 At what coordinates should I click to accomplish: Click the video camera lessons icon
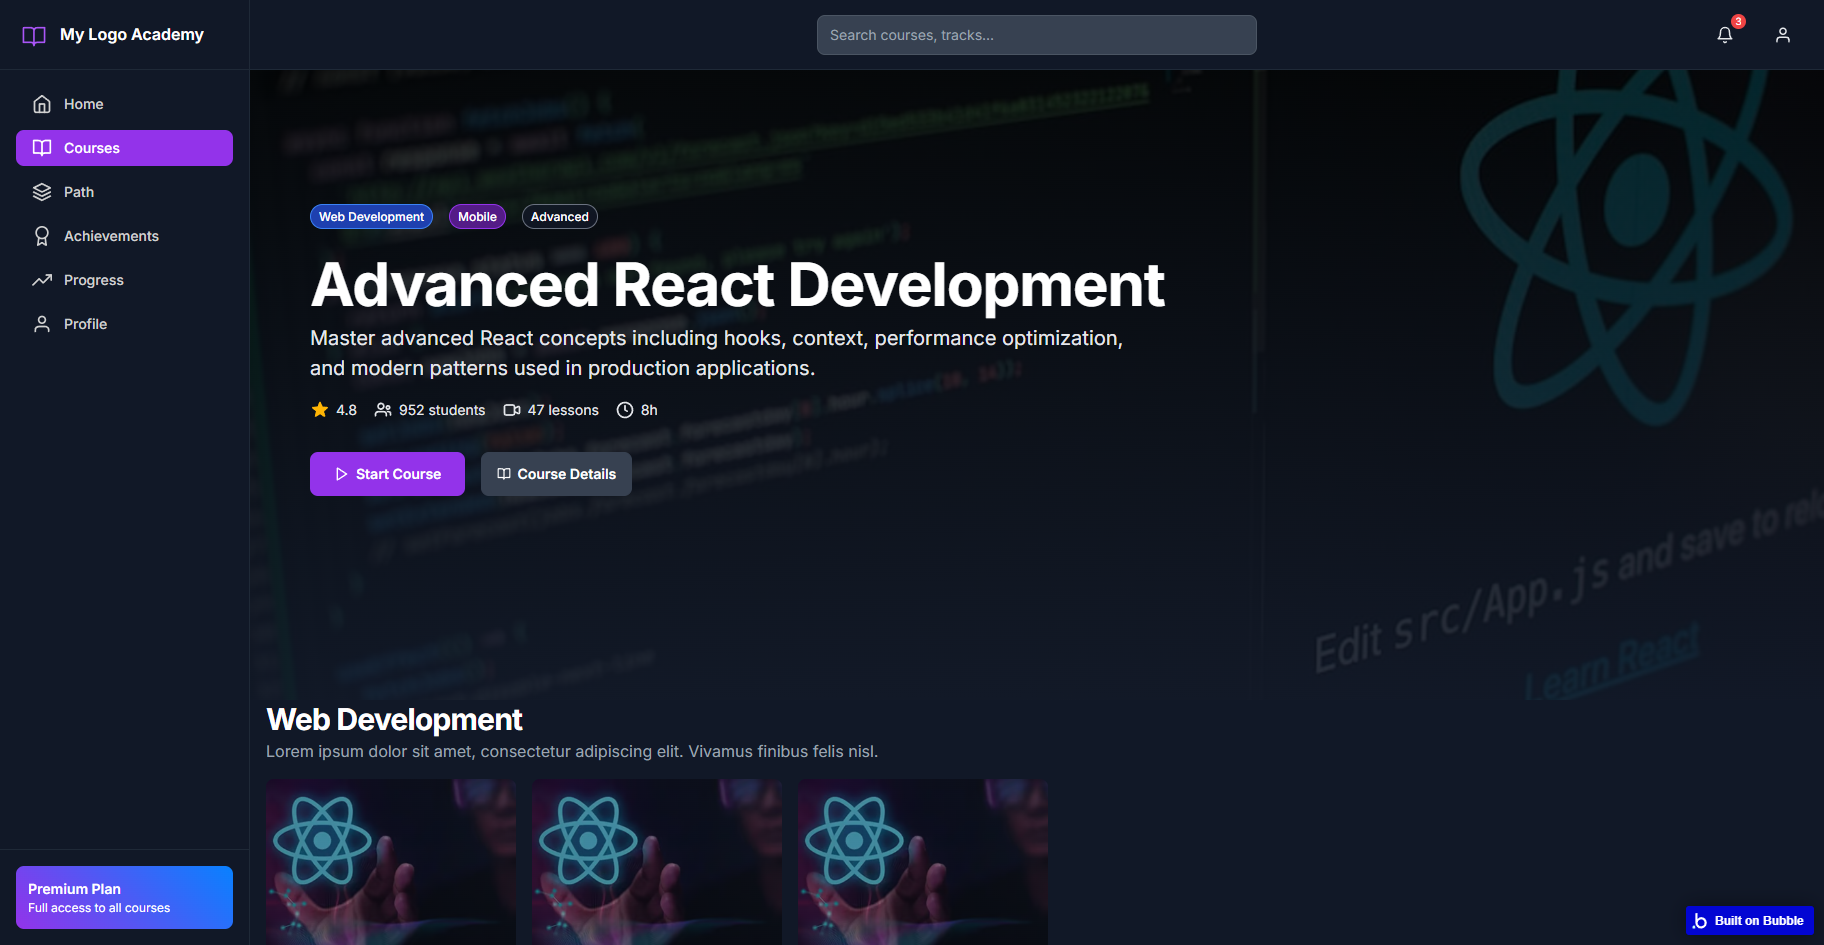point(512,410)
